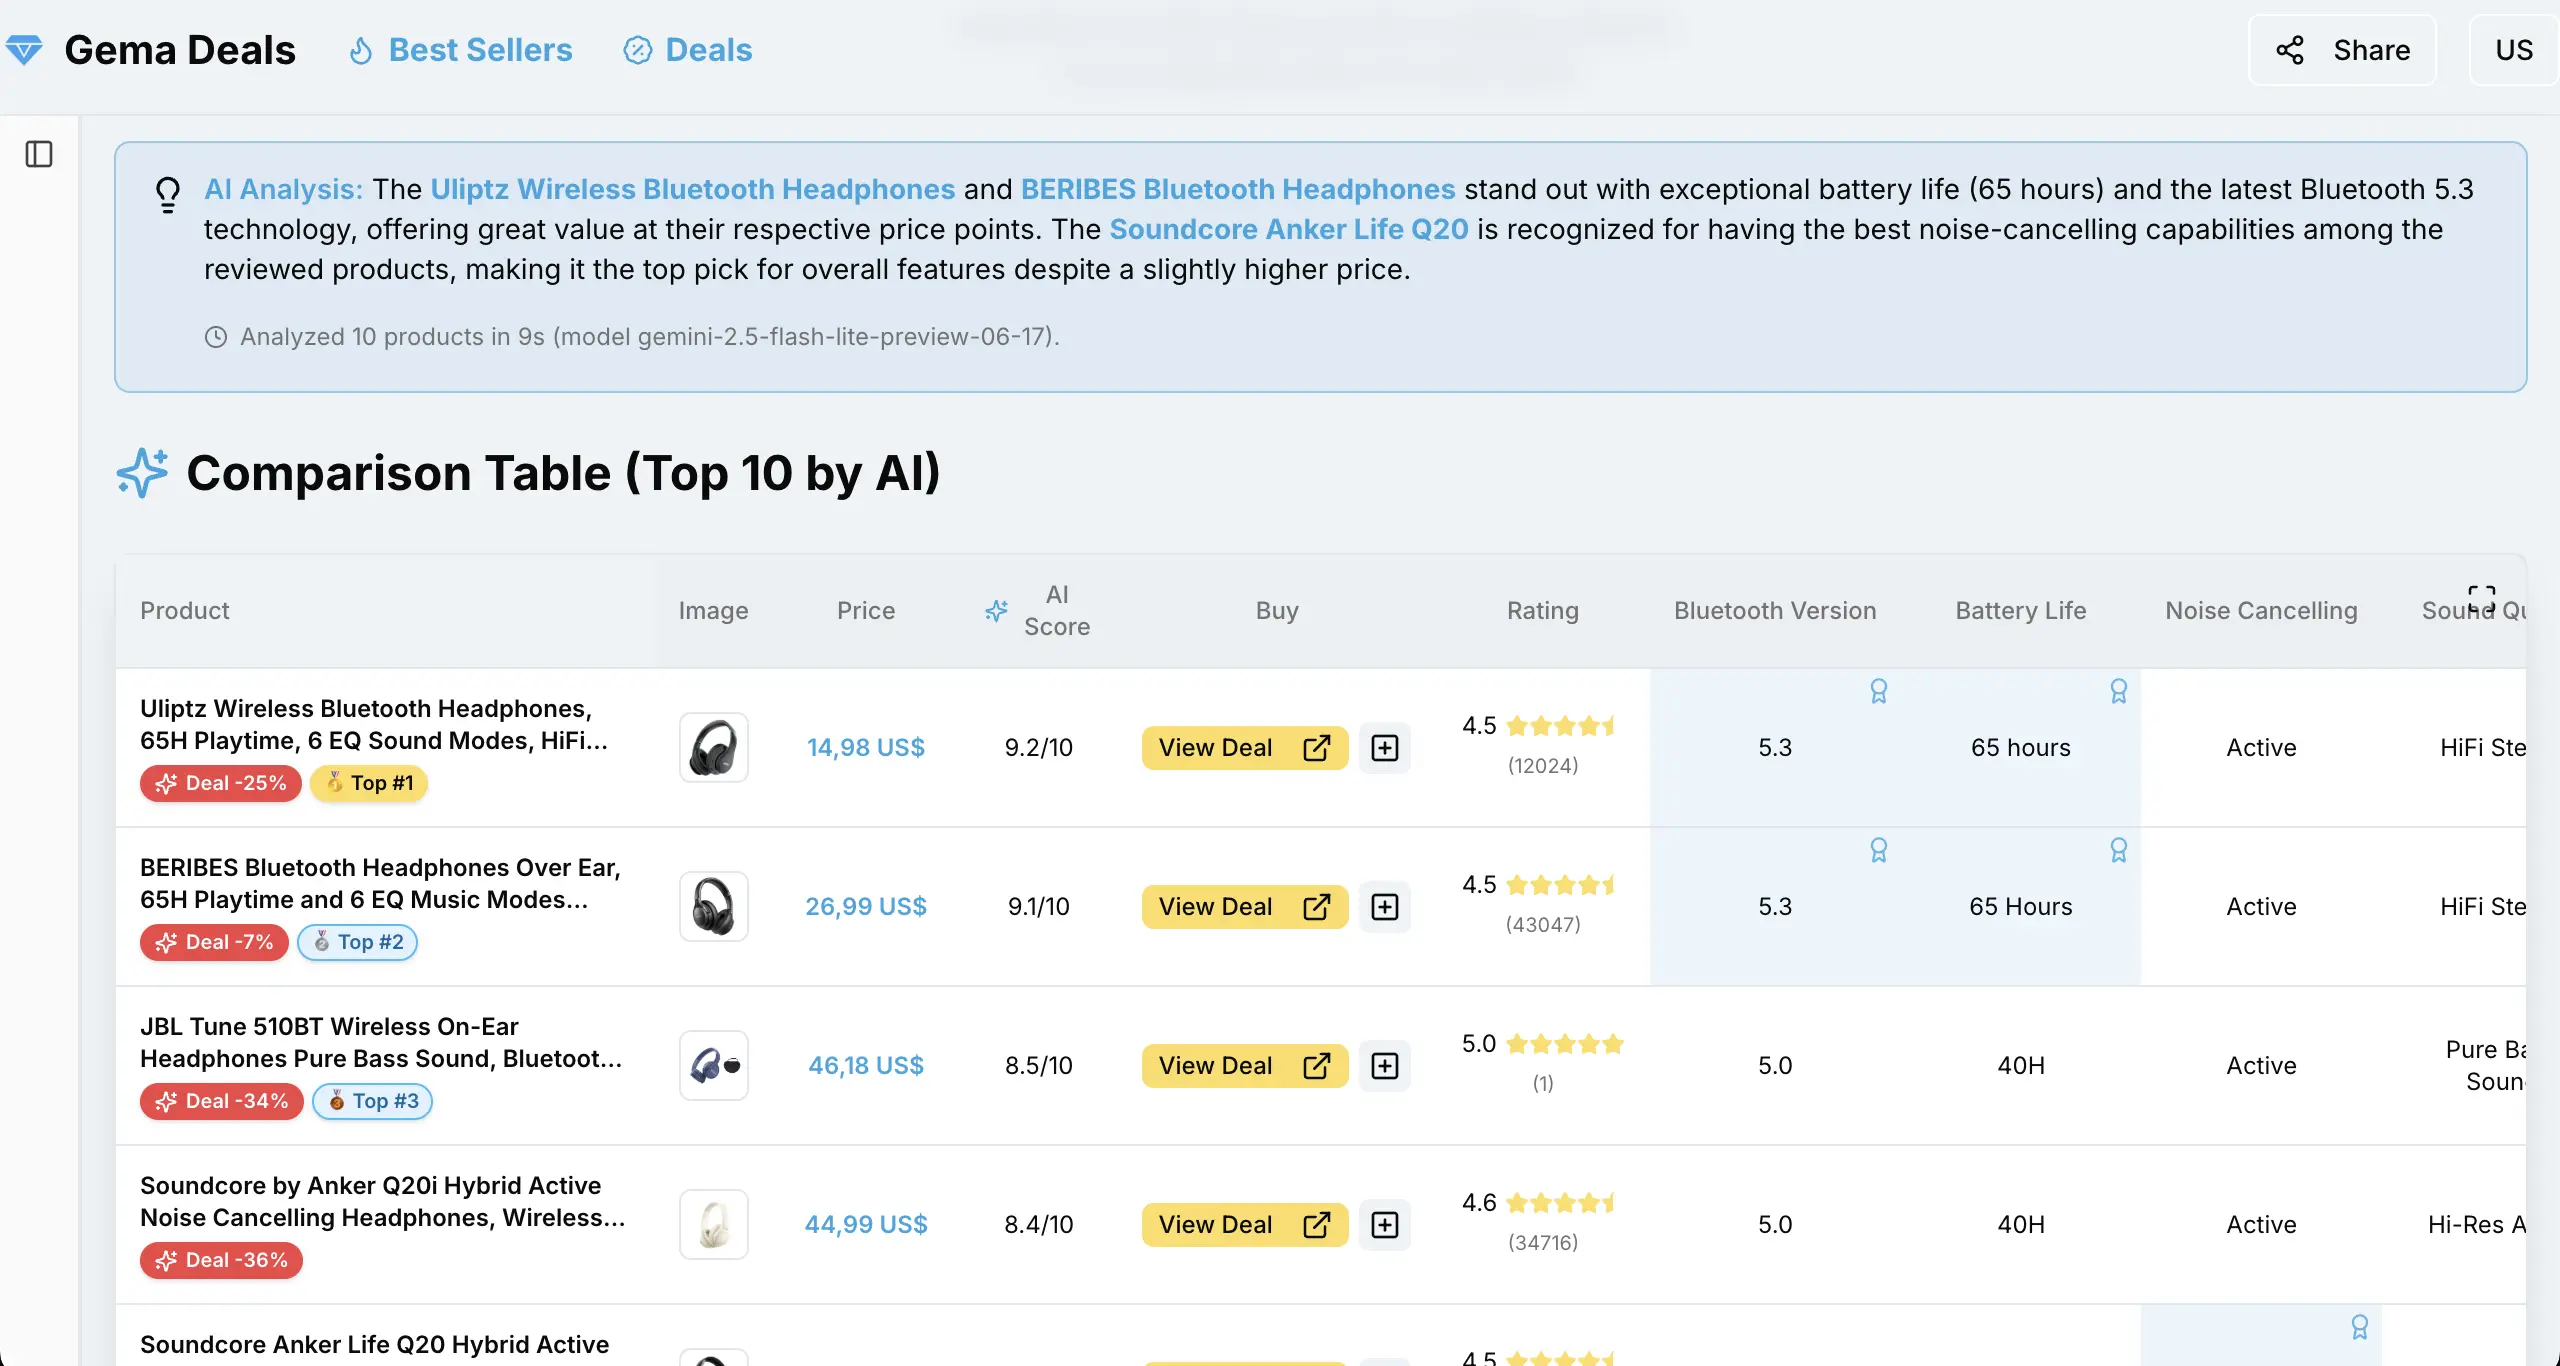Screen dimensions: 2560x1366
Task: Add Uliptz headphones to compare
Action: 1384,748
